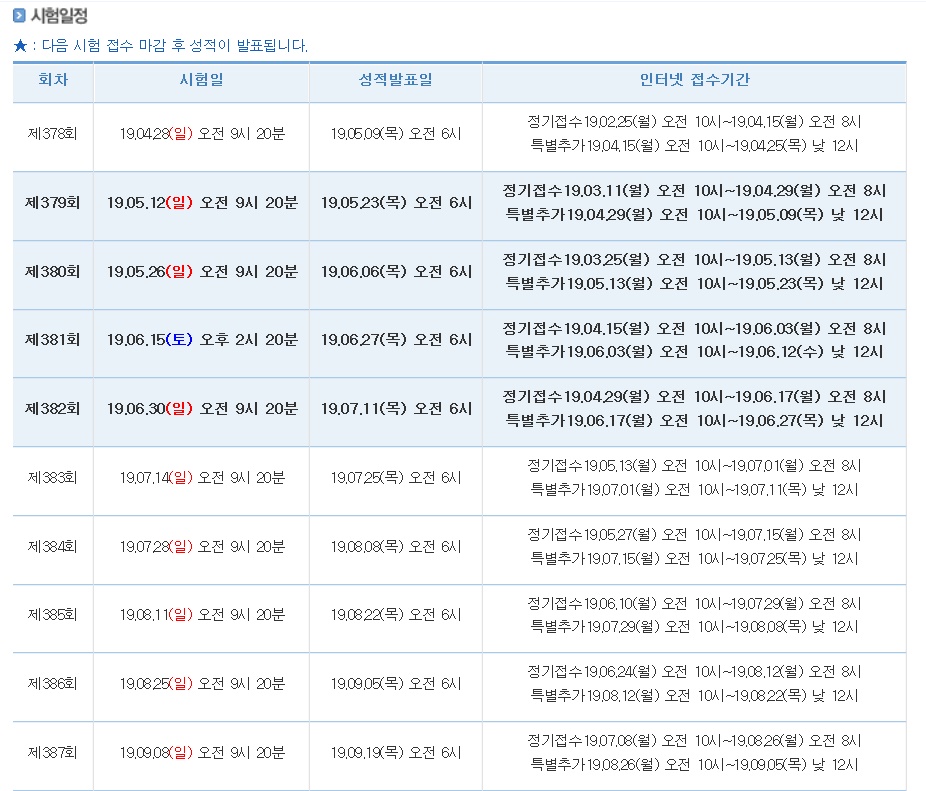926x791 pixels.
Task: Click score release date 19.08.22(목) 오전 6시
Action: pyautogui.click(x=396, y=615)
